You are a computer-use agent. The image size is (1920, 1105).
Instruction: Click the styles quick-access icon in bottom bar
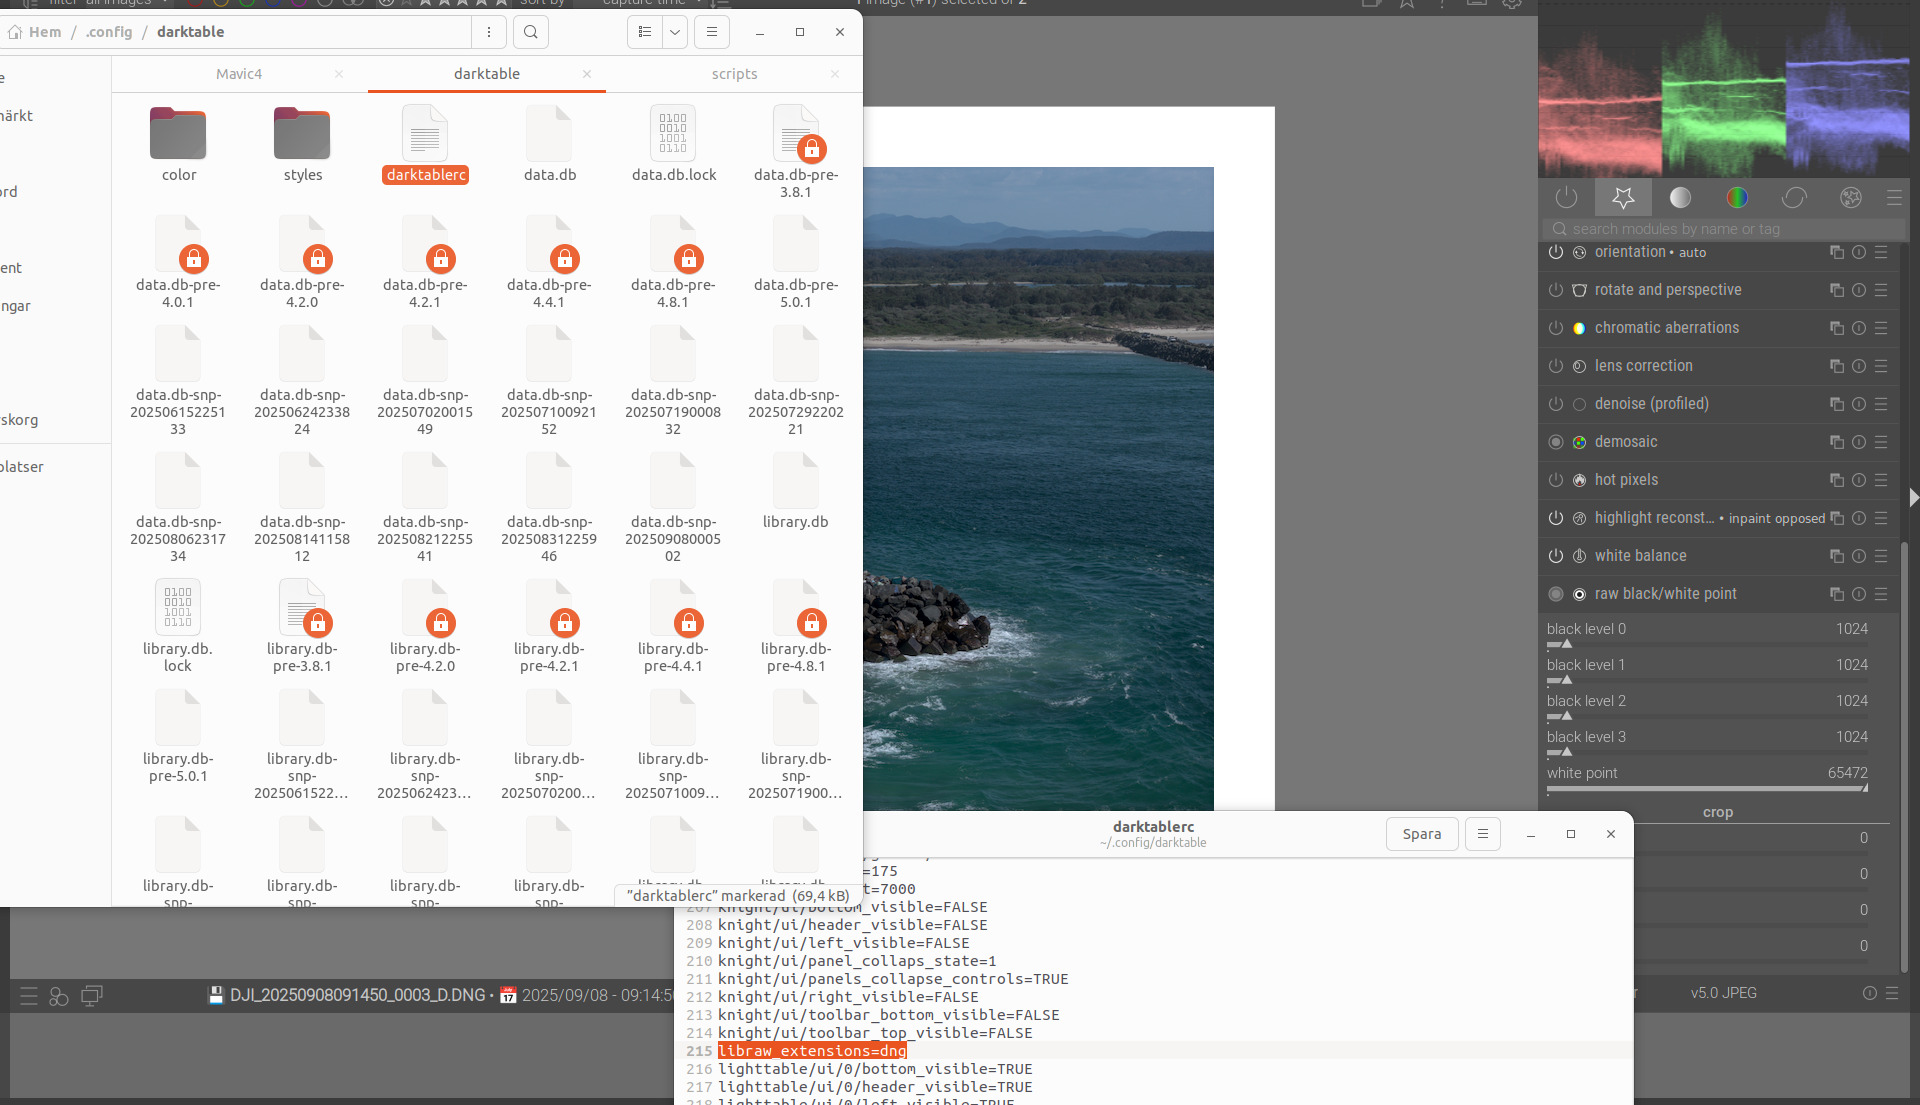[59, 996]
